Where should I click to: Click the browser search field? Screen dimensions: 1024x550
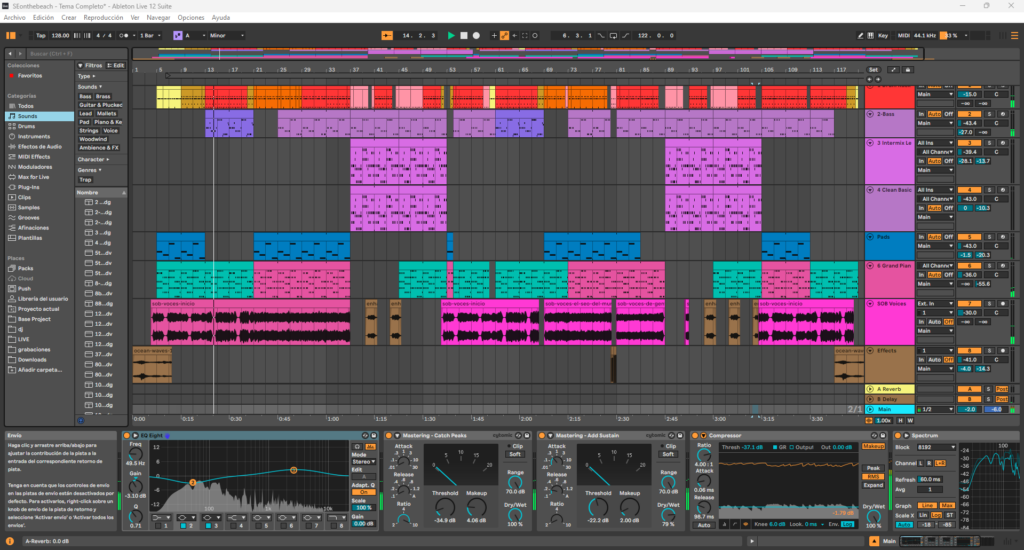(x=77, y=54)
